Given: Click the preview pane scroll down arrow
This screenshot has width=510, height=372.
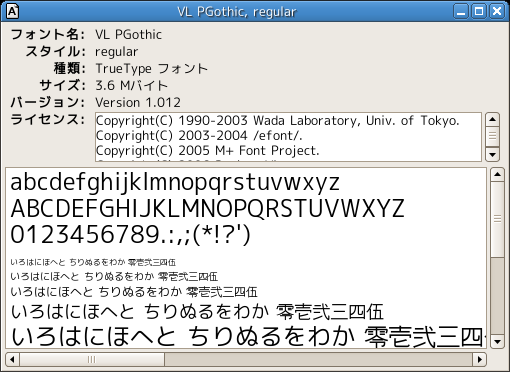Looking at the screenshot, I should pyautogui.click(x=497, y=342).
